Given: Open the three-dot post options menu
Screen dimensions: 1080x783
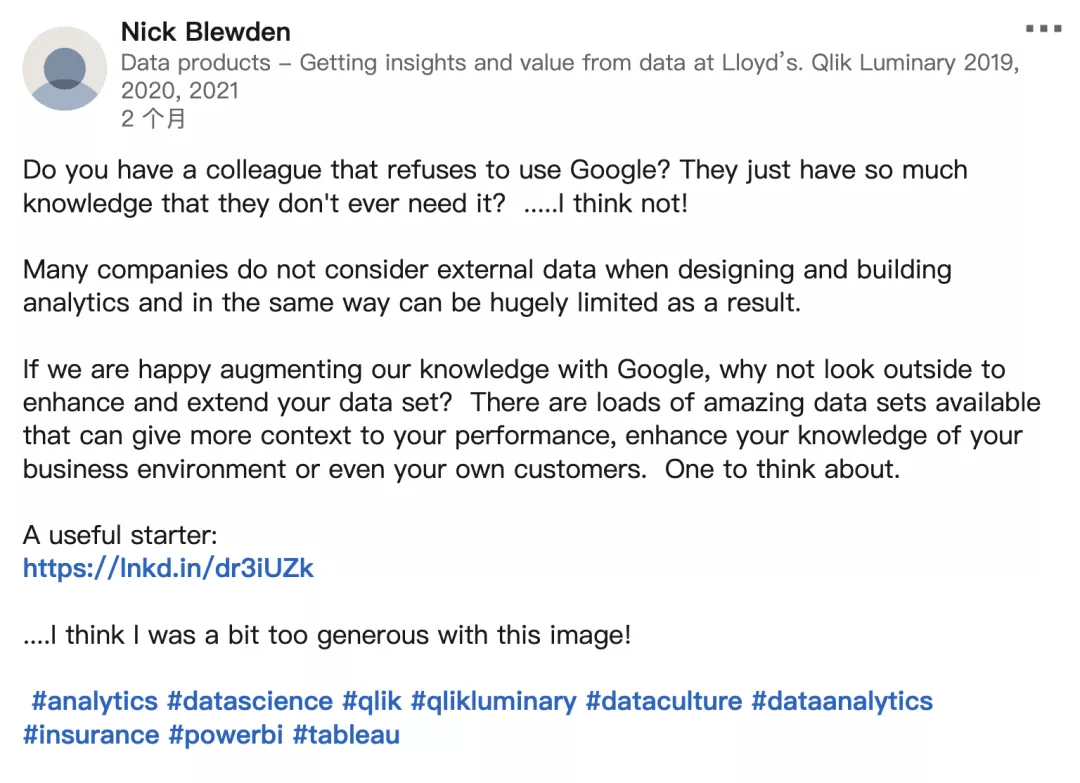Looking at the screenshot, I should (1043, 29).
